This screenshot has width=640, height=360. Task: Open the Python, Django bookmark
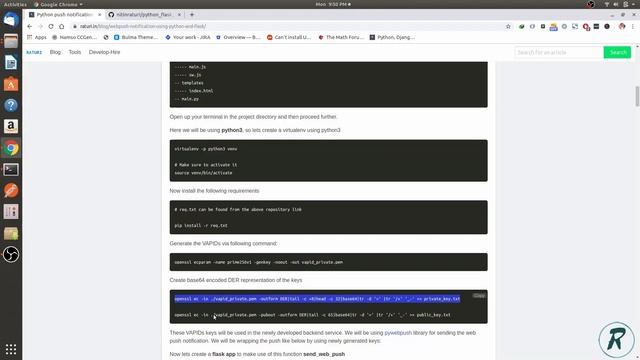[392, 37]
